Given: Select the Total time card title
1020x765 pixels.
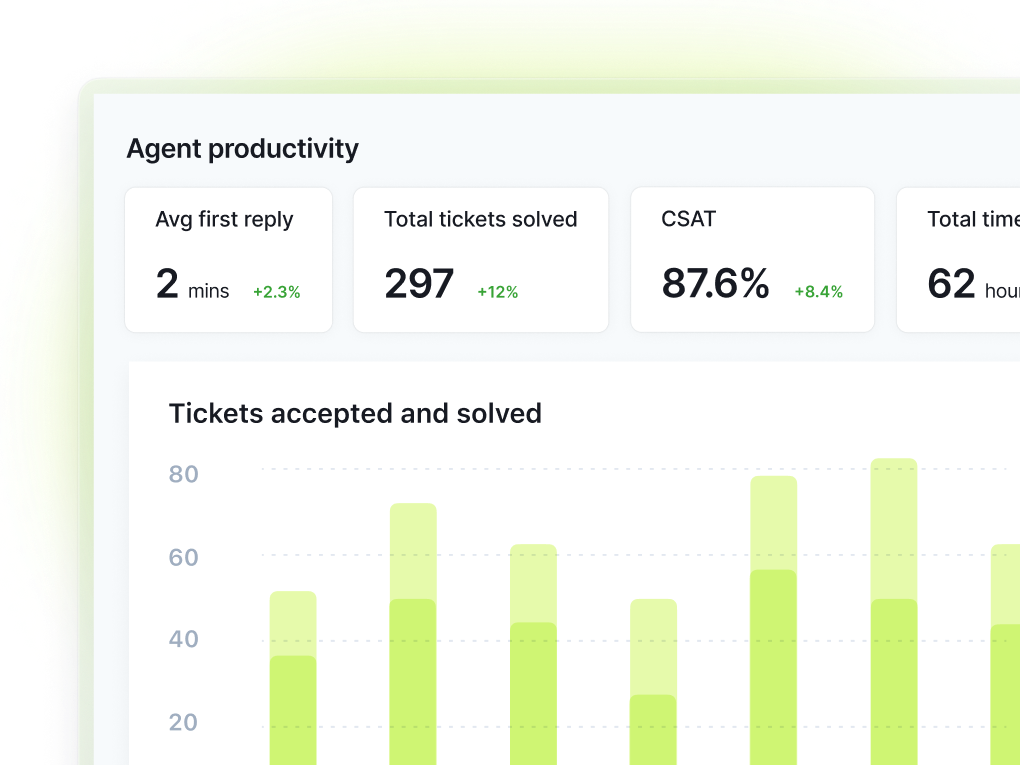Looking at the screenshot, I should click(x=972, y=219).
